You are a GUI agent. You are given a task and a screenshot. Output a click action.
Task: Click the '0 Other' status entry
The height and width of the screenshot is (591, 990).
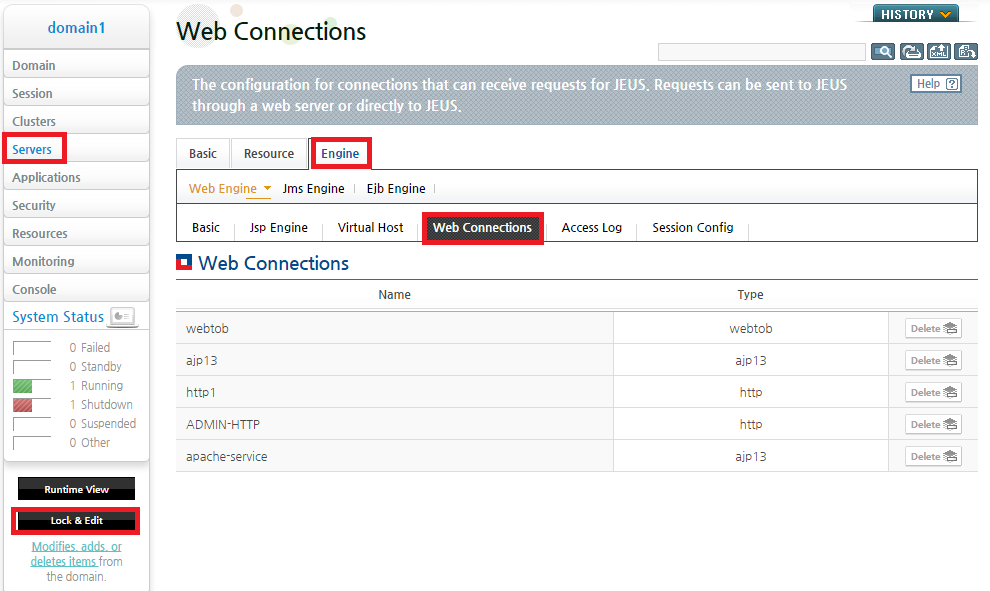(90, 443)
